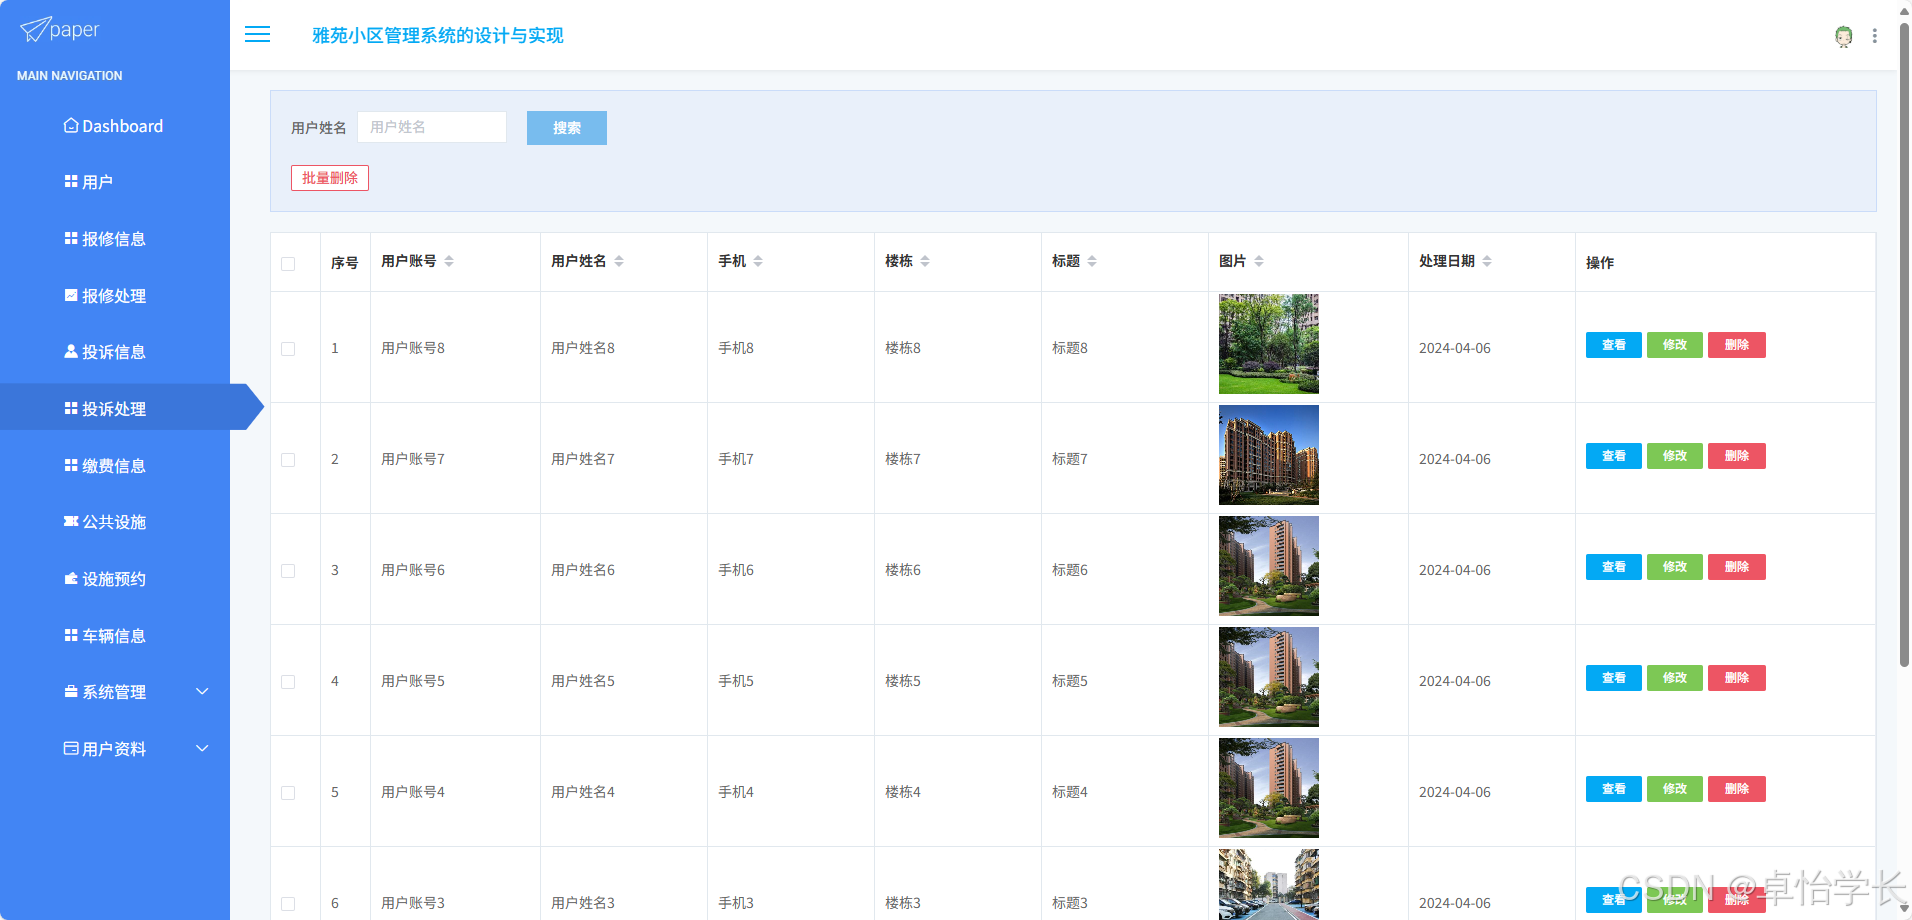Image resolution: width=1912 pixels, height=920 pixels.
Task: Click the 批量删除 button
Action: (330, 178)
